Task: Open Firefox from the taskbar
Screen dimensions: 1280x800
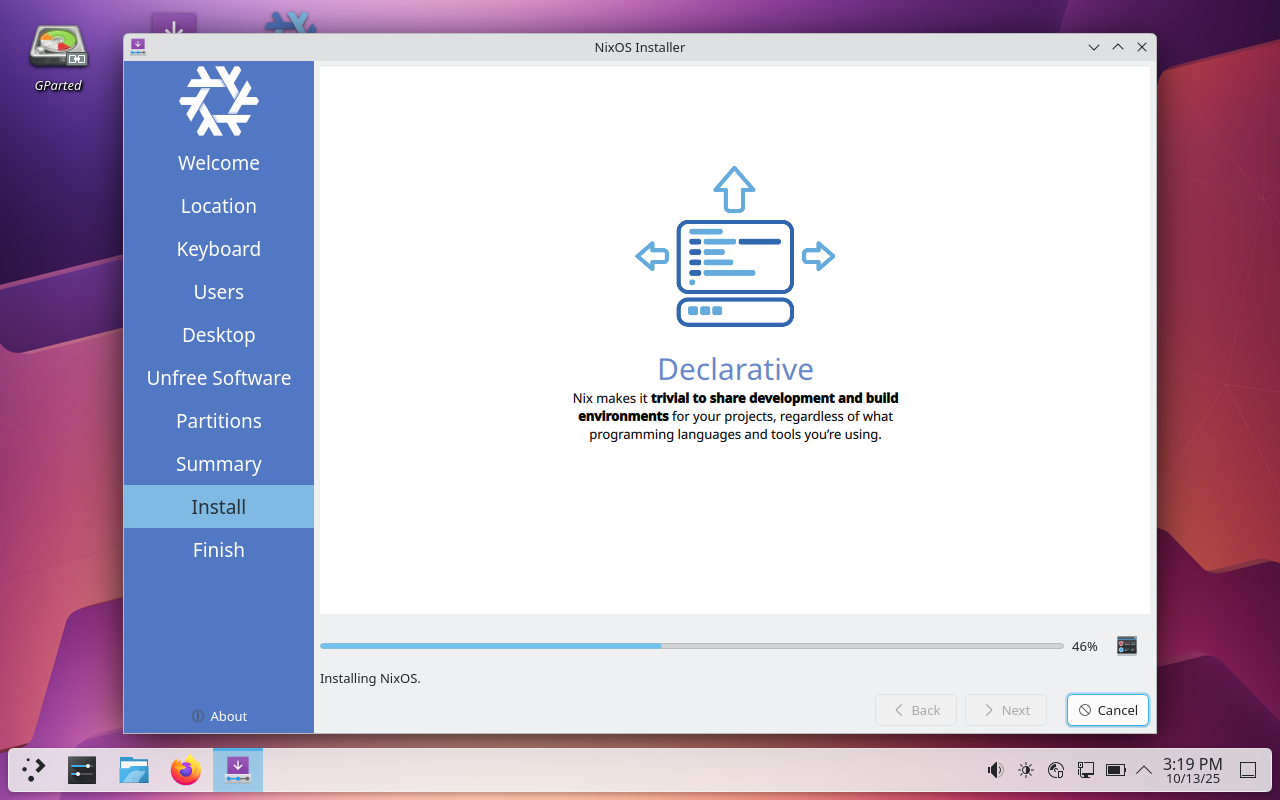Action: point(185,770)
